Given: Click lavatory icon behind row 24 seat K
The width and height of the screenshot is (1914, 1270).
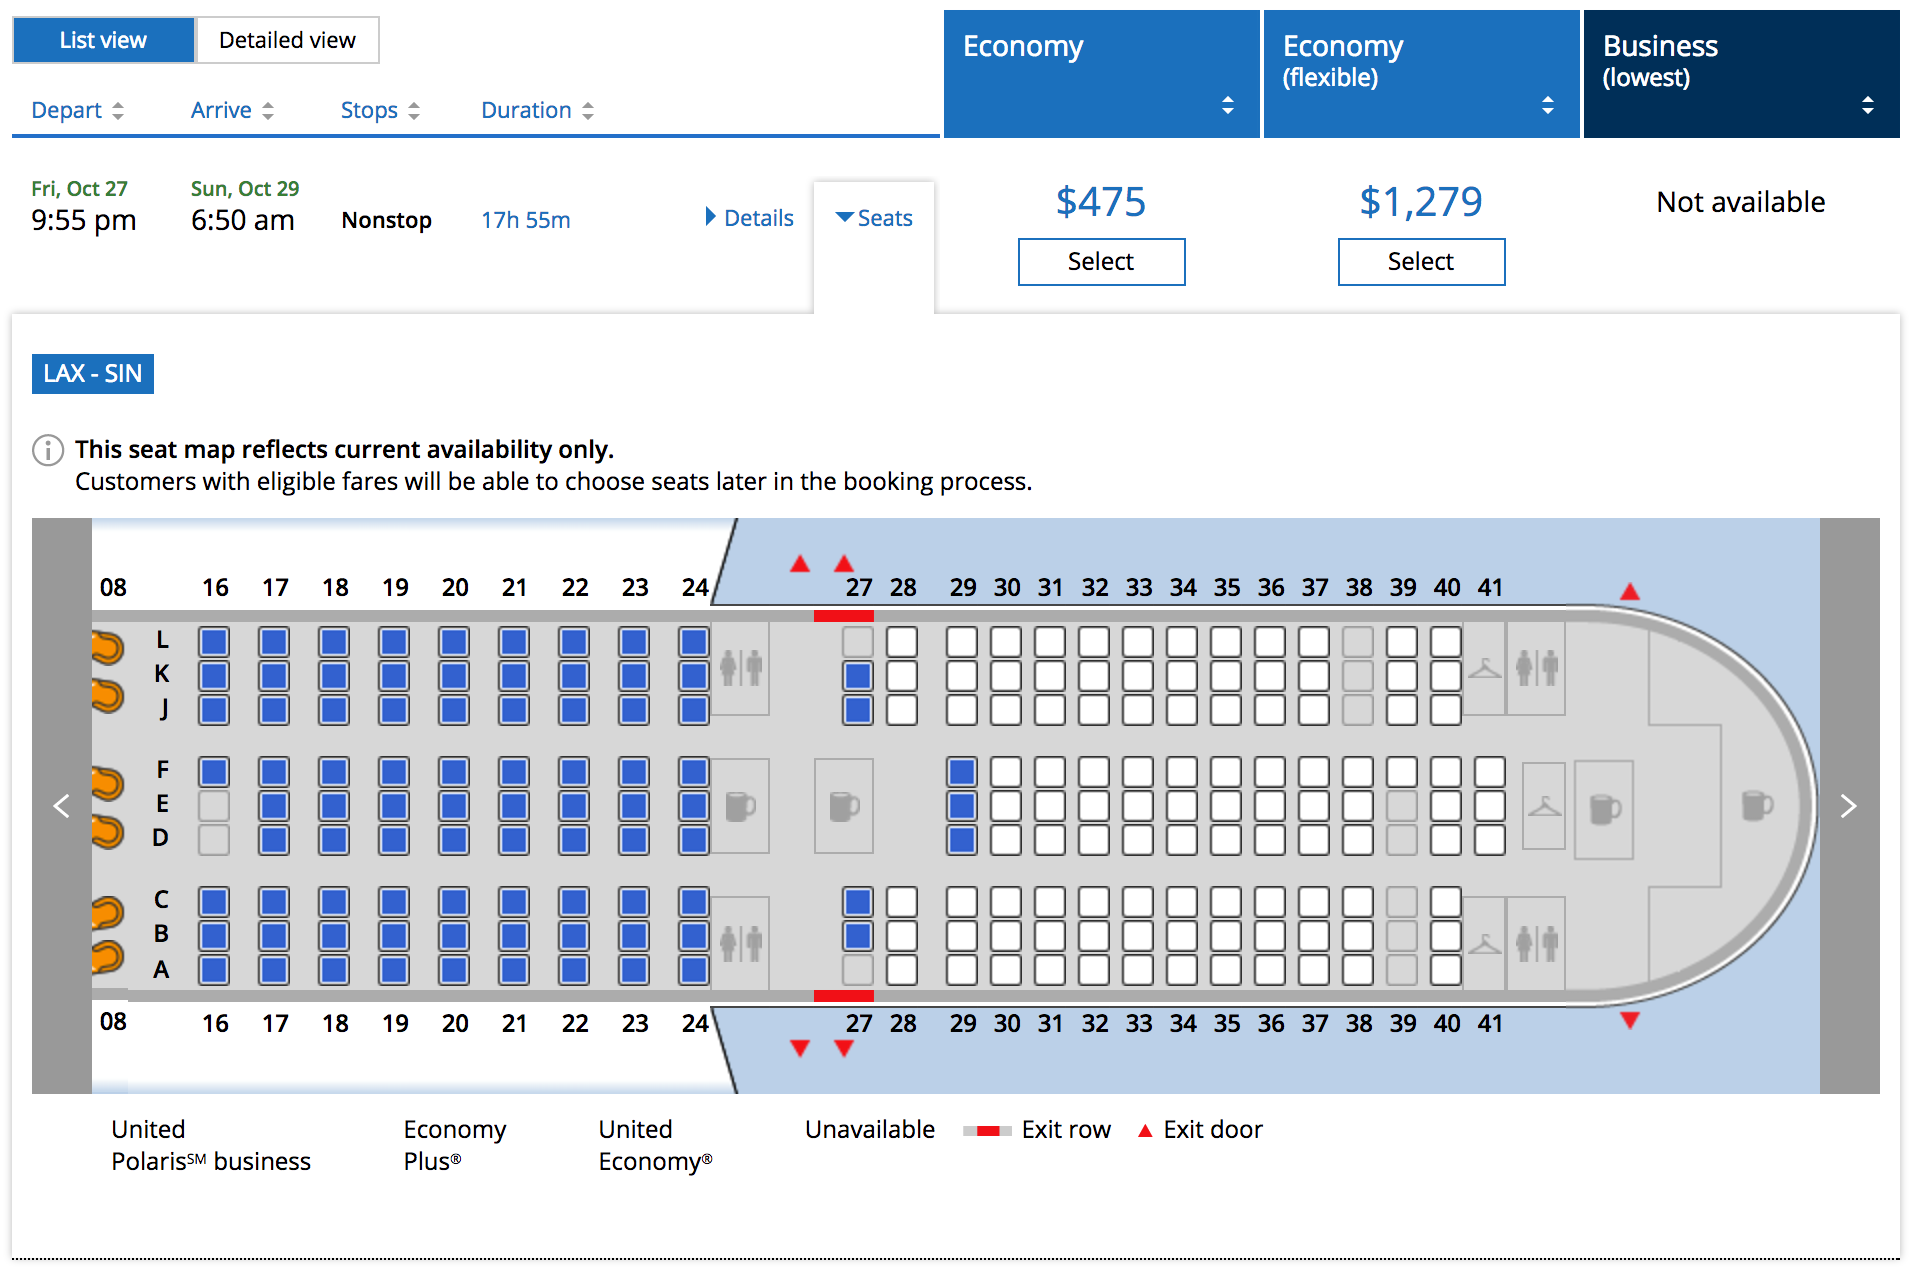Looking at the screenshot, I should point(741,667).
